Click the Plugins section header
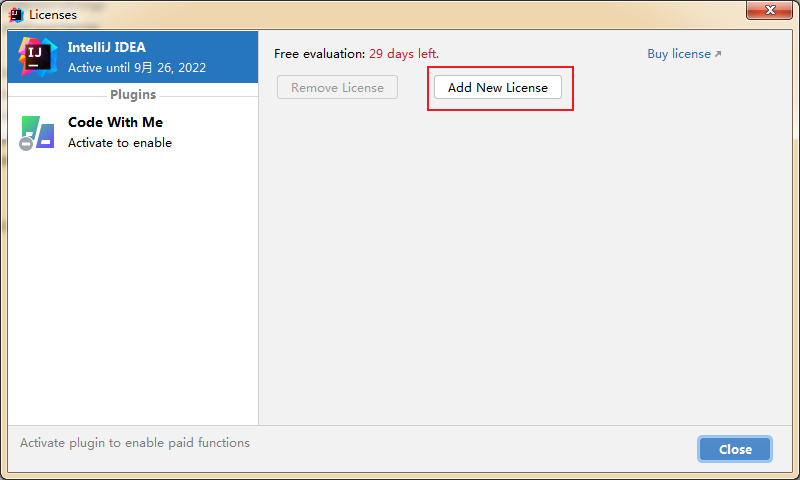 [133, 95]
